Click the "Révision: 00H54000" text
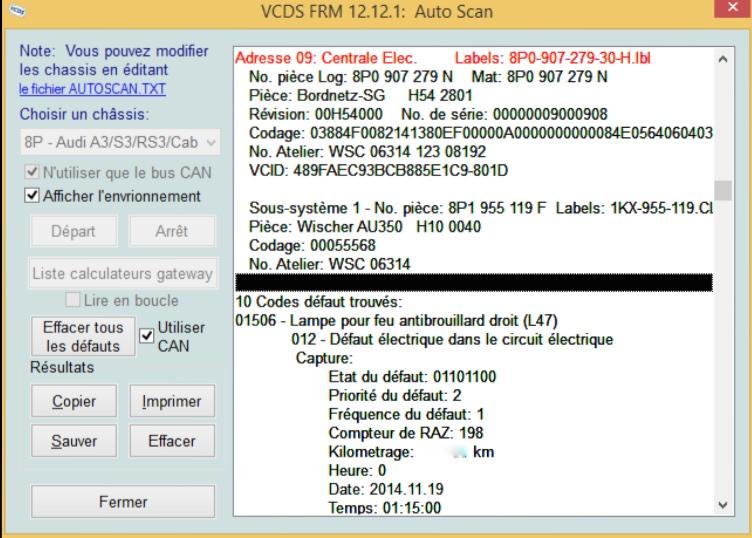 tap(316, 114)
